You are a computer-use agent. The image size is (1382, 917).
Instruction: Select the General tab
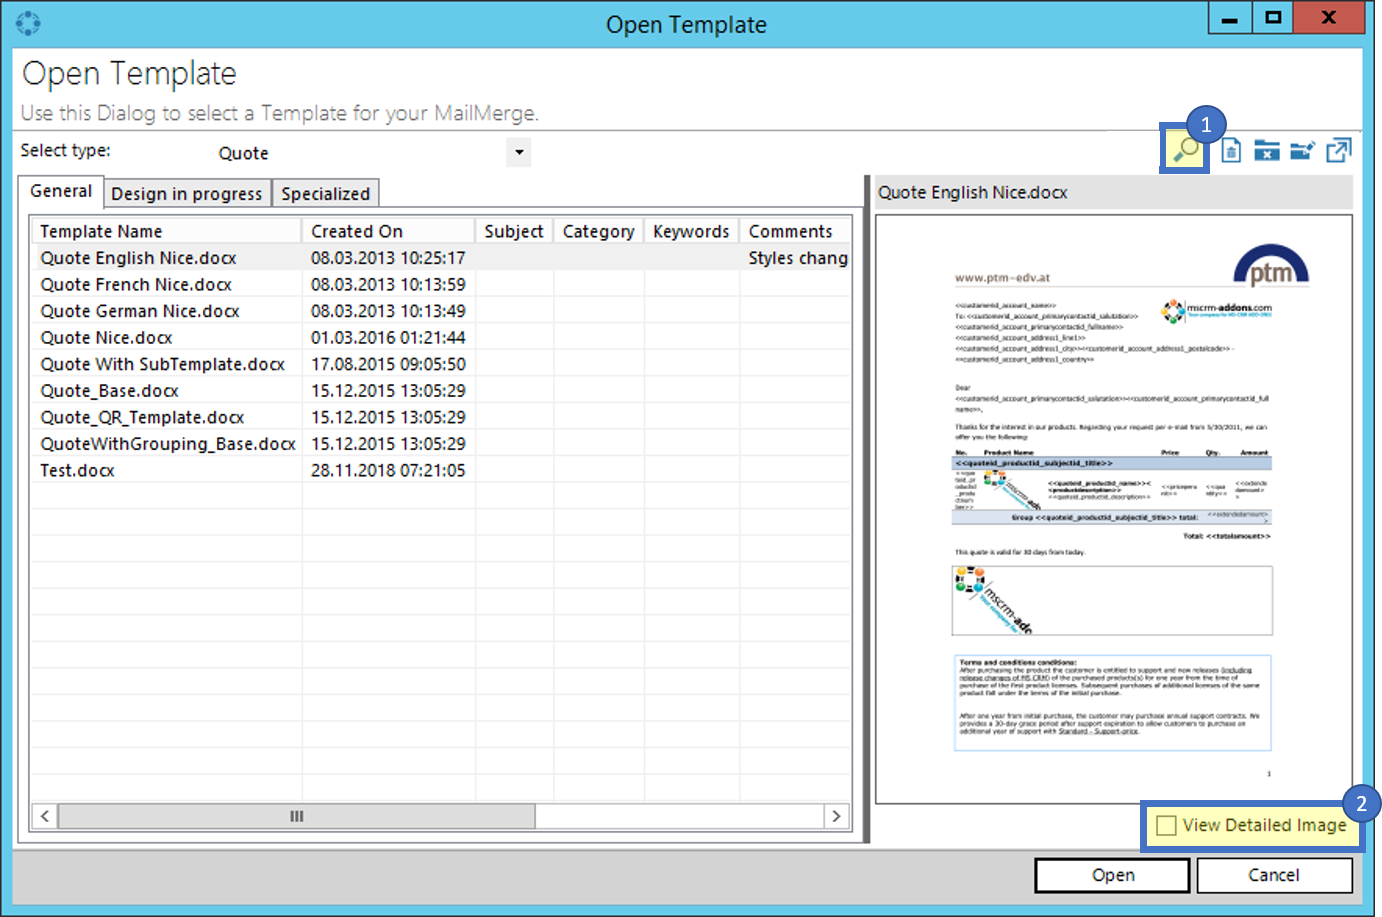(60, 190)
